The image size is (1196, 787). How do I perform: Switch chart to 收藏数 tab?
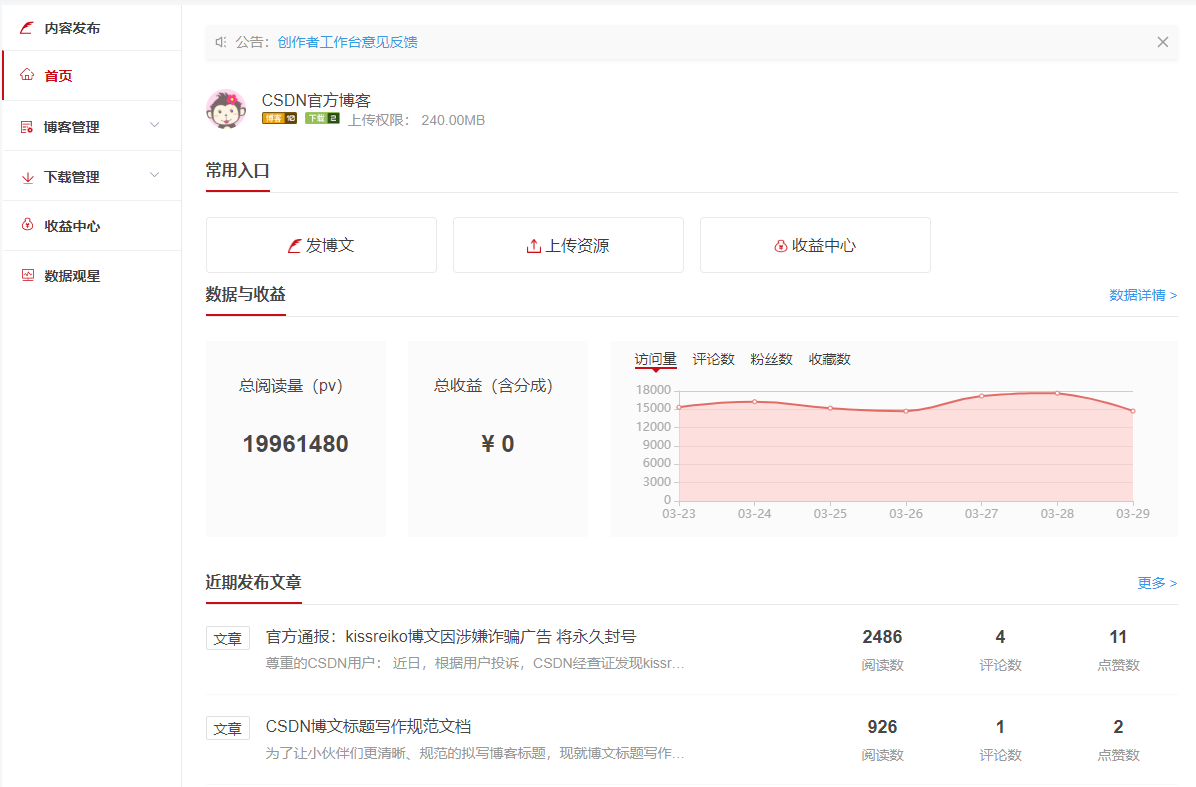[829, 359]
